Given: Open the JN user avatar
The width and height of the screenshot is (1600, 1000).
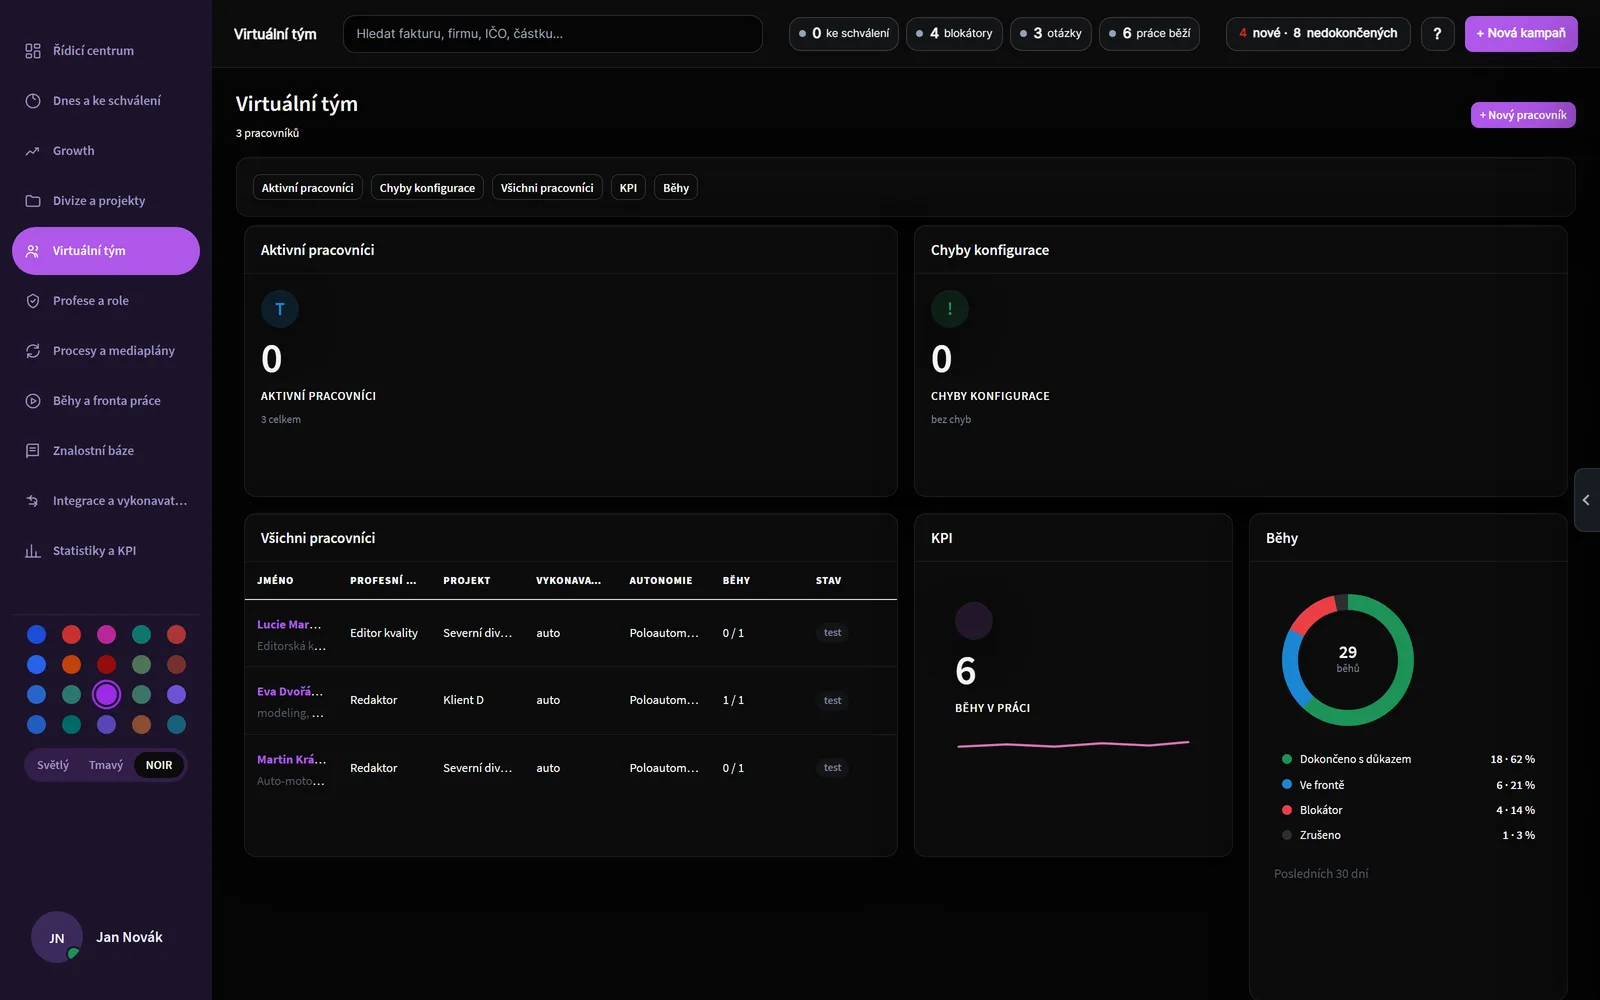Looking at the screenshot, I should tap(57, 937).
